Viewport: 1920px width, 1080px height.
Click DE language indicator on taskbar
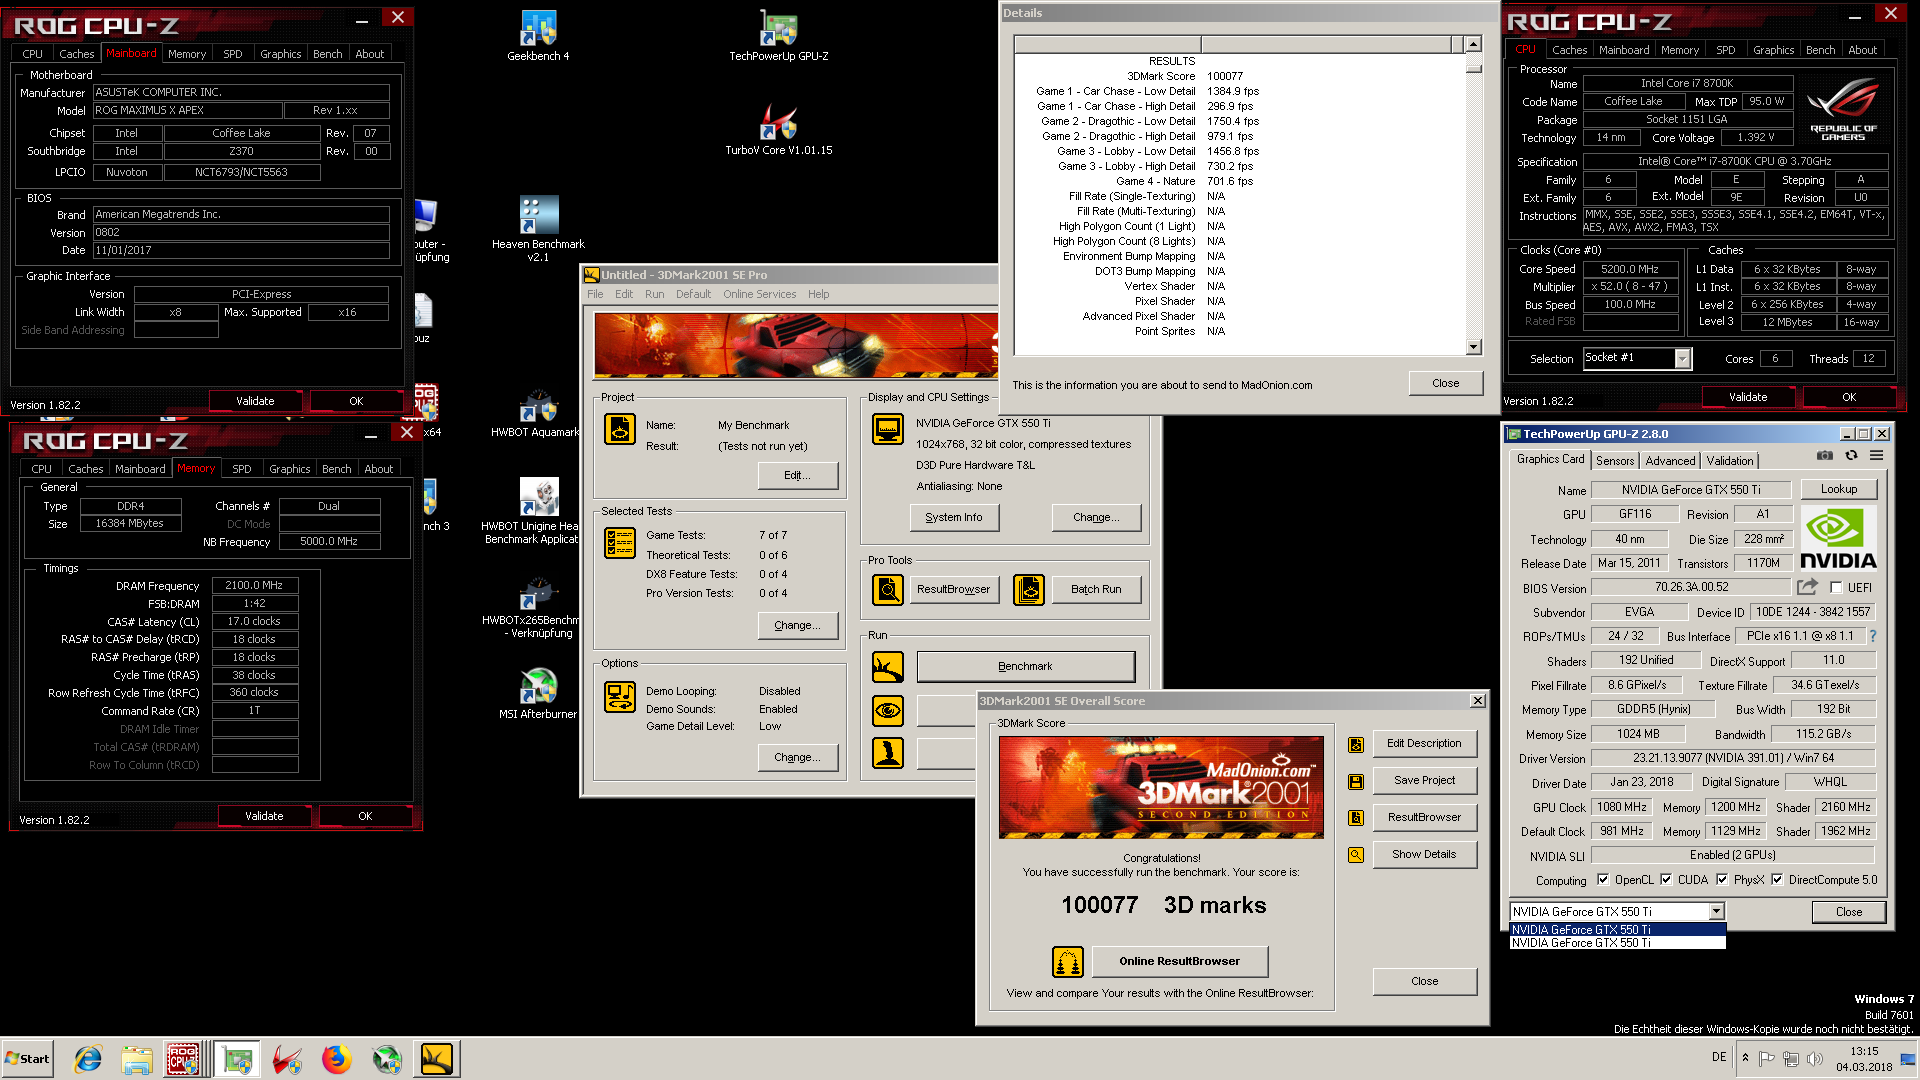click(x=1719, y=1057)
